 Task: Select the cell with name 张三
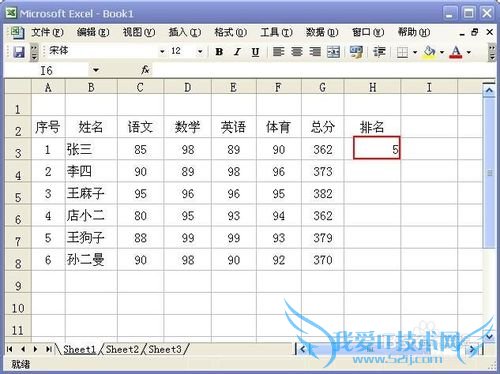[x=91, y=149]
